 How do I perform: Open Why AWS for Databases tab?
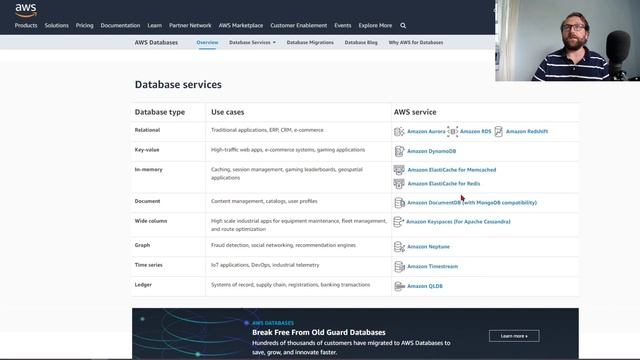416,42
